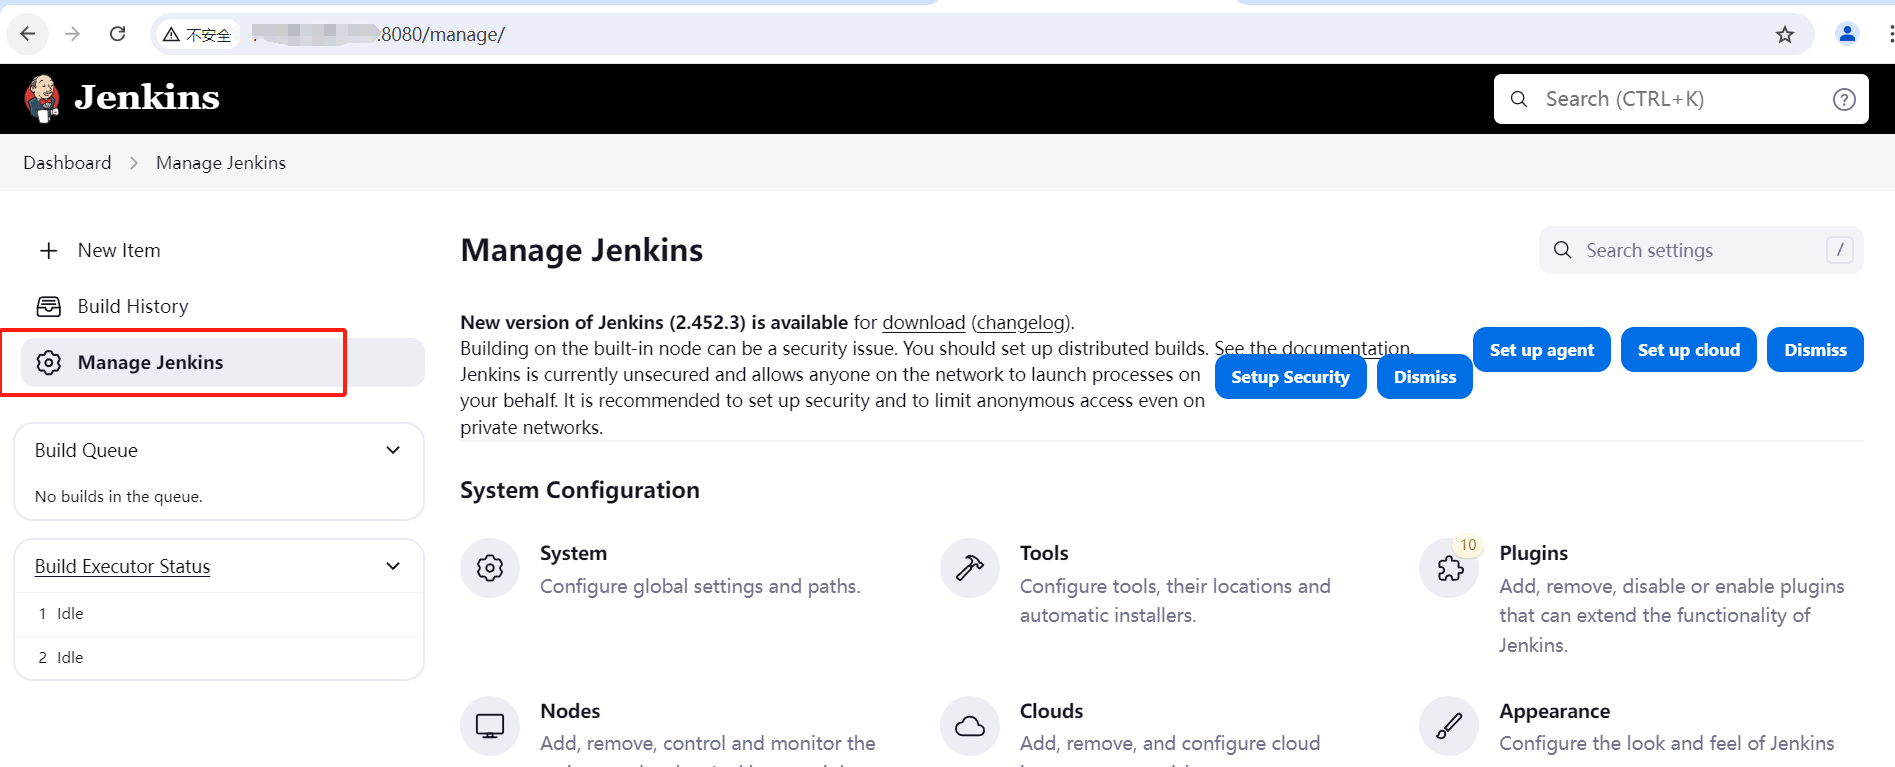Open Clouds configuration

[1051, 711]
